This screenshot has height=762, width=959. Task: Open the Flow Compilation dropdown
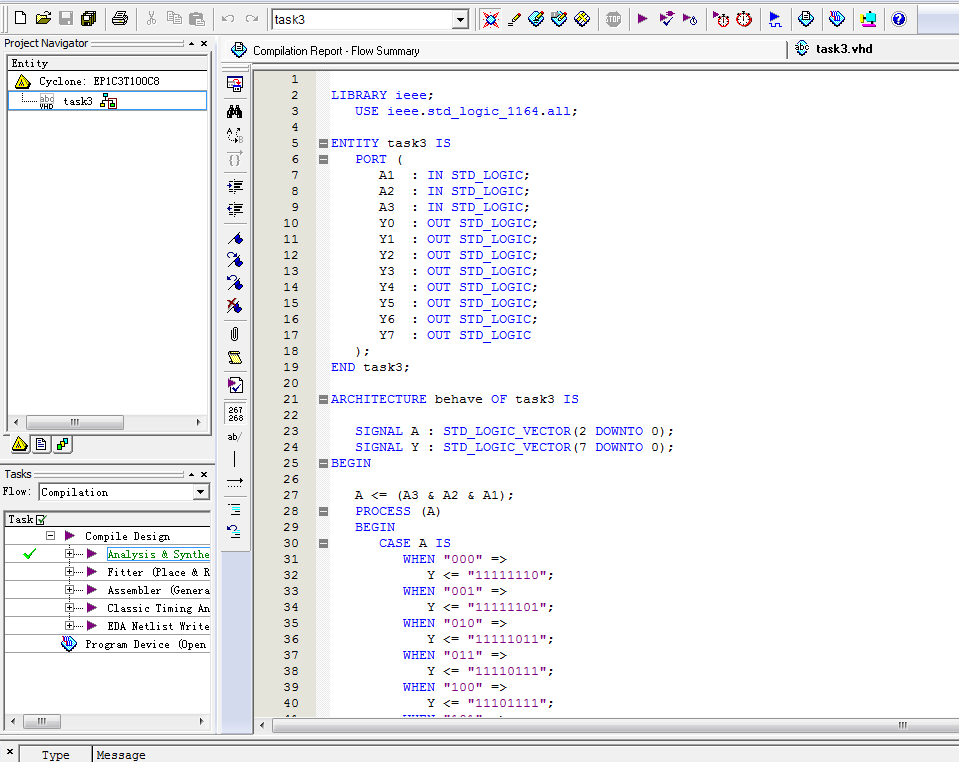[201, 492]
